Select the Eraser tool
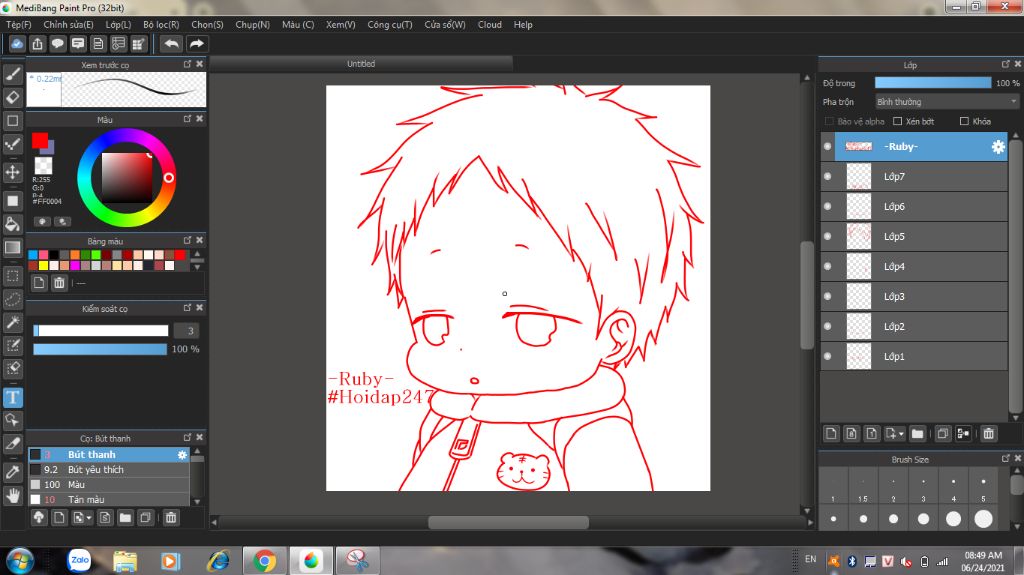Image resolution: width=1024 pixels, height=575 pixels. [x=12, y=97]
